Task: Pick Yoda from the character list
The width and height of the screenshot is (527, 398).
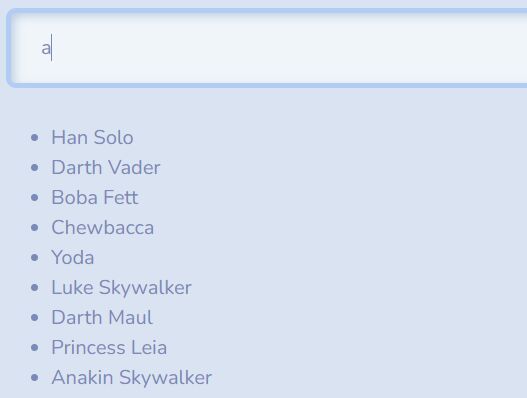Action: (x=73, y=257)
